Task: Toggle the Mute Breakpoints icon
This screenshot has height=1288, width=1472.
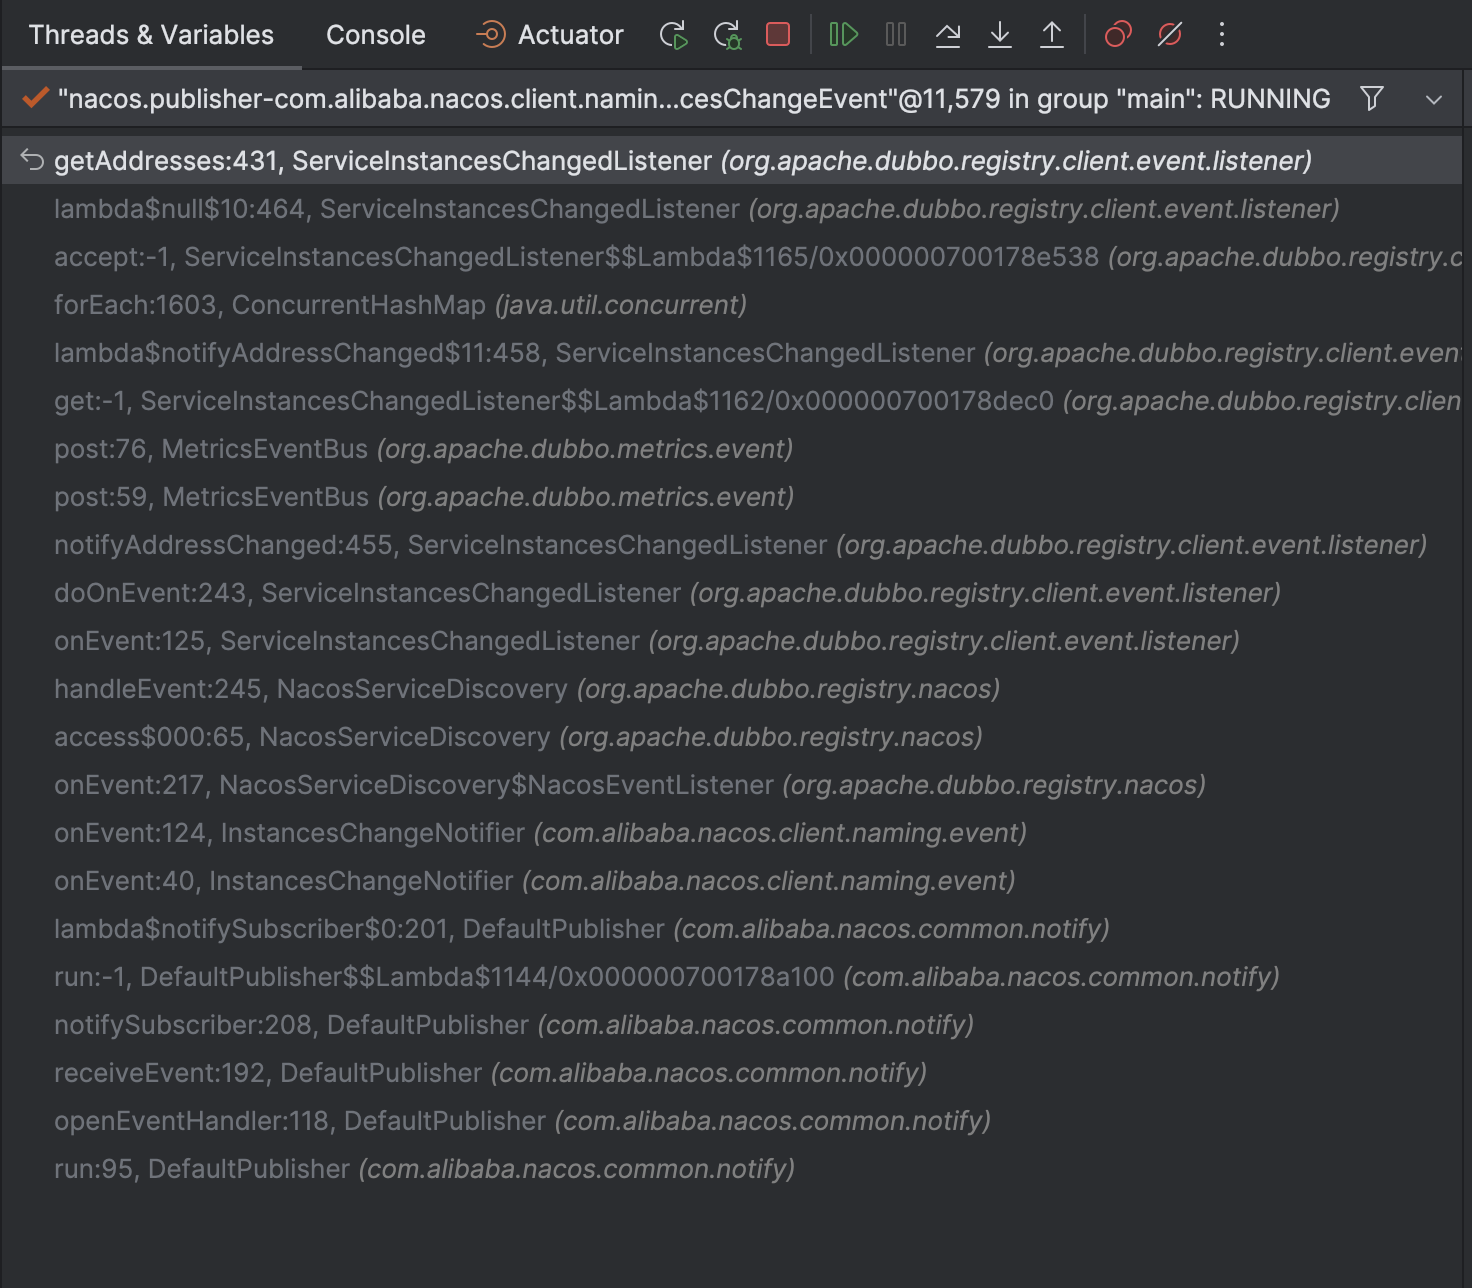Action: 1170,35
